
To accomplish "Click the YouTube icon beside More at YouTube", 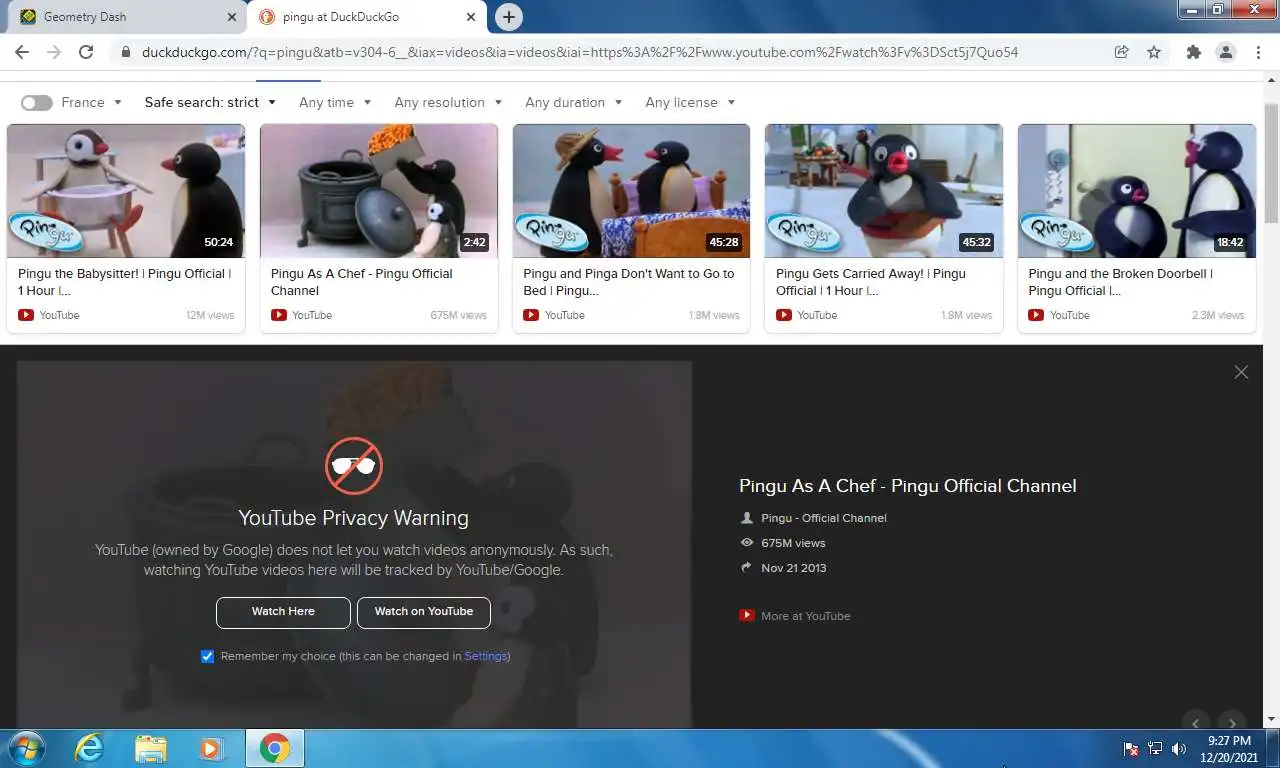I will (x=746, y=616).
